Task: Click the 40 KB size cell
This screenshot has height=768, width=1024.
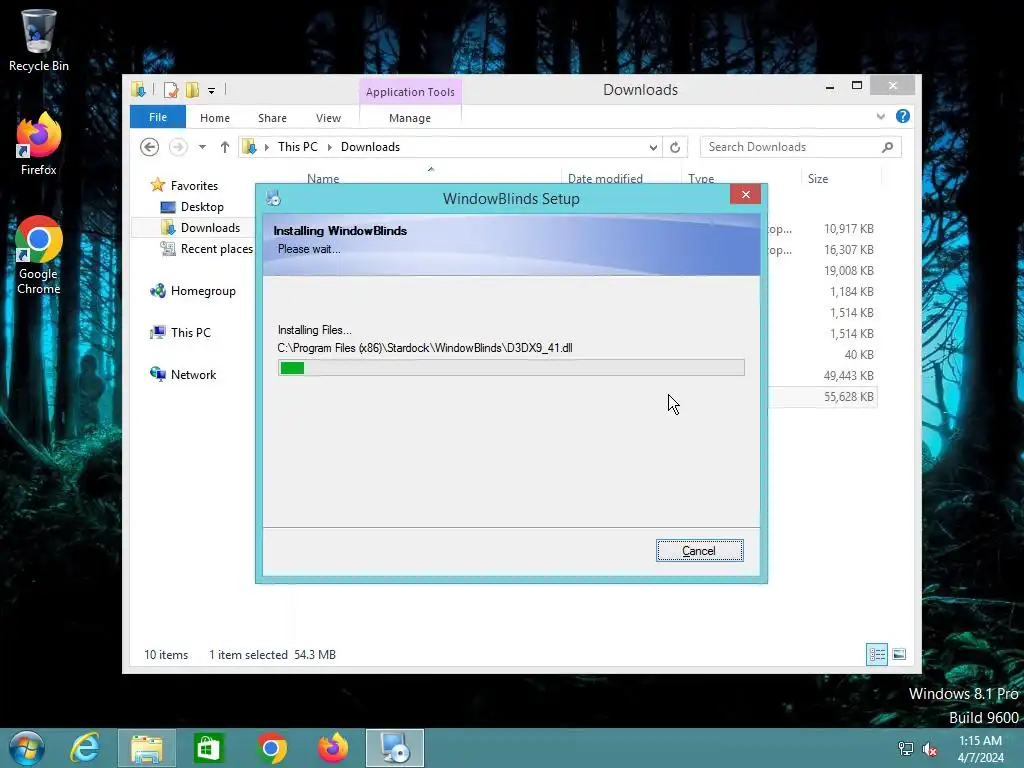Action: pyautogui.click(x=859, y=355)
